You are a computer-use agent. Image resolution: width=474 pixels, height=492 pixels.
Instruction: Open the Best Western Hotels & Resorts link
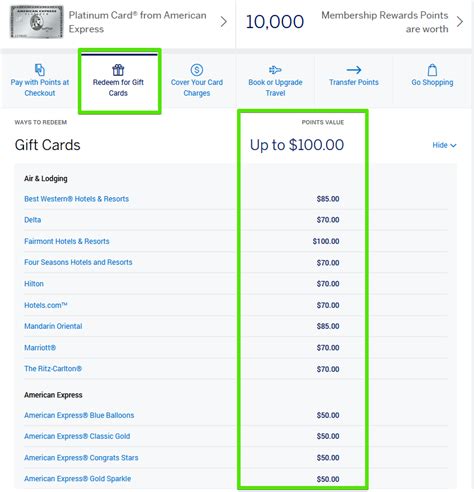pos(76,199)
